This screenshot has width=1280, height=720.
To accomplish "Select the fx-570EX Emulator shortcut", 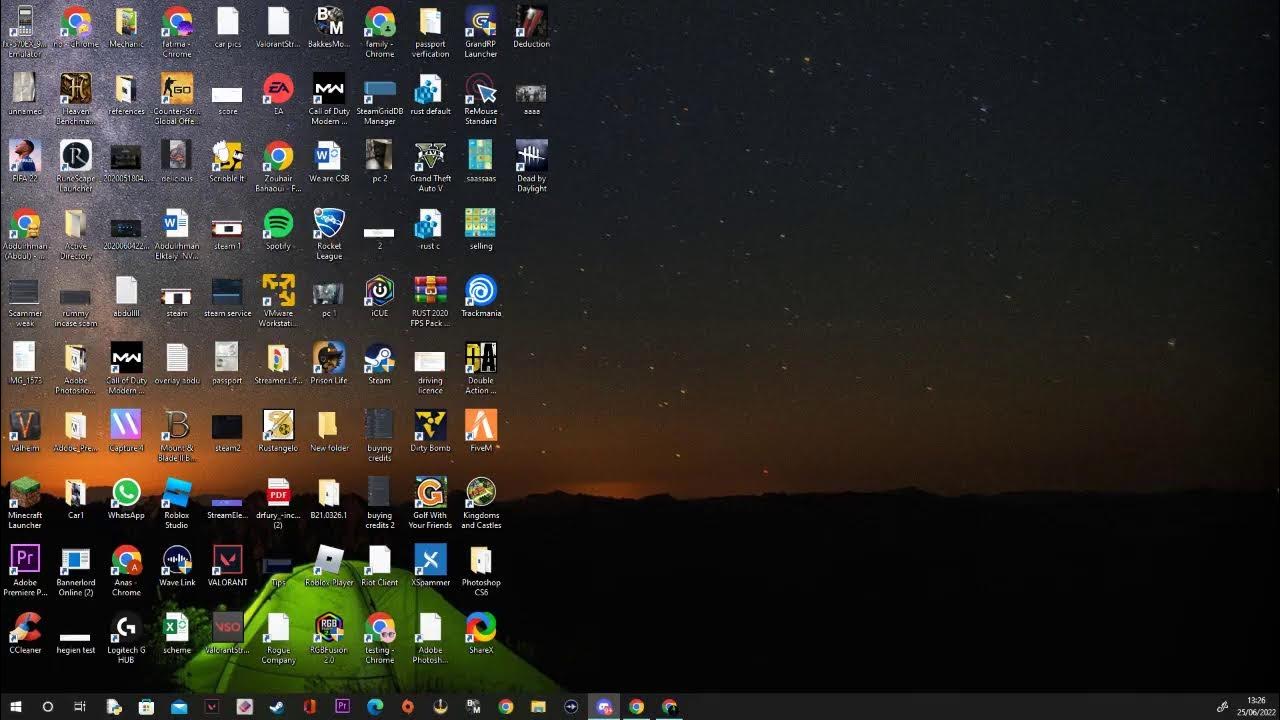I will click(25, 31).
